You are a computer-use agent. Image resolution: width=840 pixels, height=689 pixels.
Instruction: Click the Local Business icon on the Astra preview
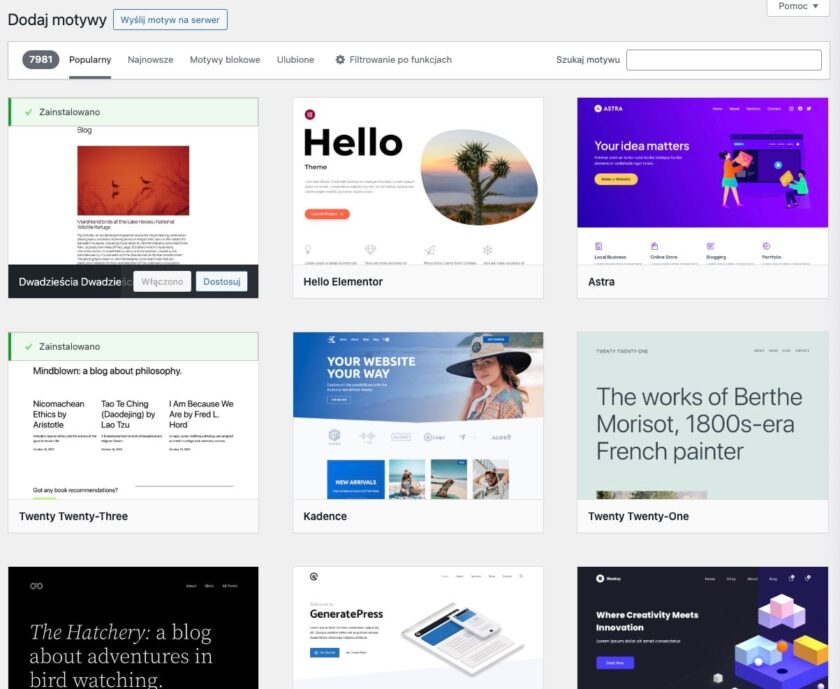598,244
